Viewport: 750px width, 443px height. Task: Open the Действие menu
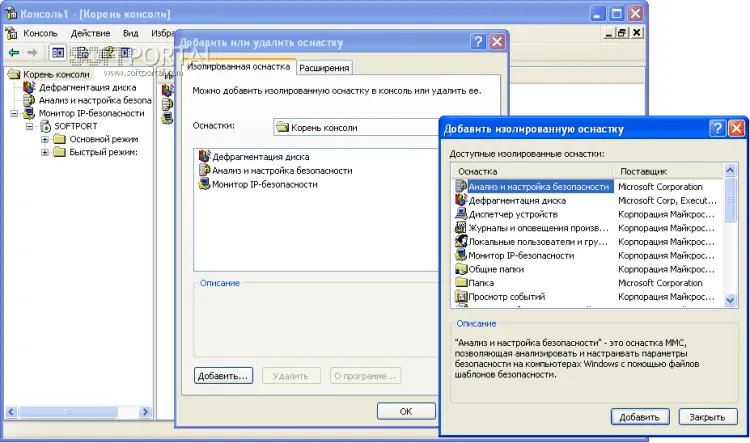point(90,33)
